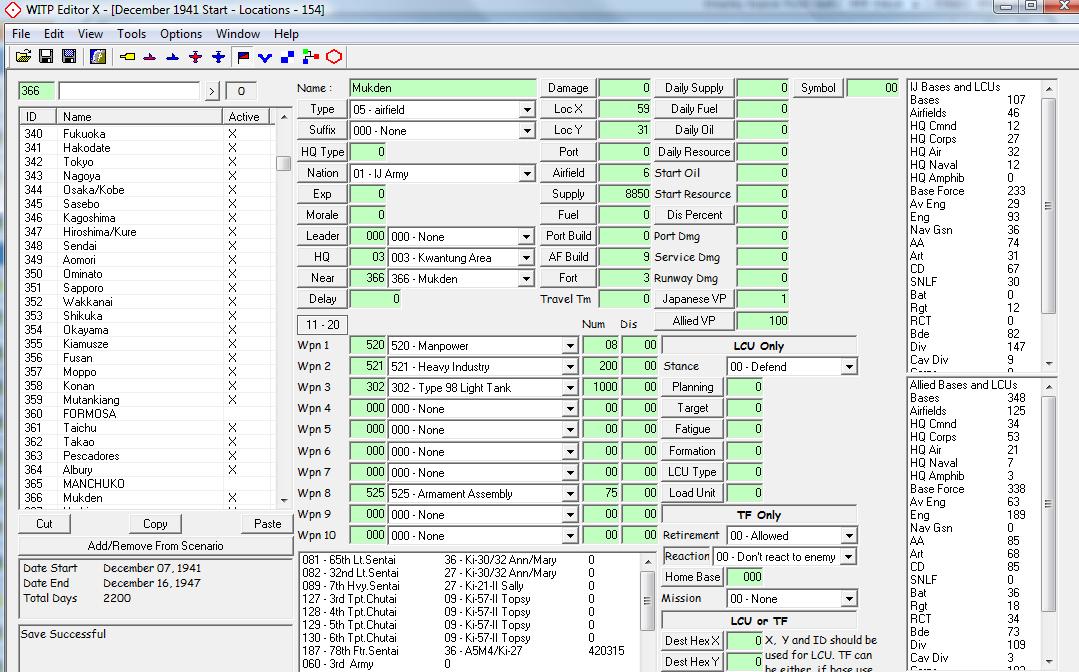
Task: Open the Stance dropdown showing 00 - Defend
Action: click(848, 367)
